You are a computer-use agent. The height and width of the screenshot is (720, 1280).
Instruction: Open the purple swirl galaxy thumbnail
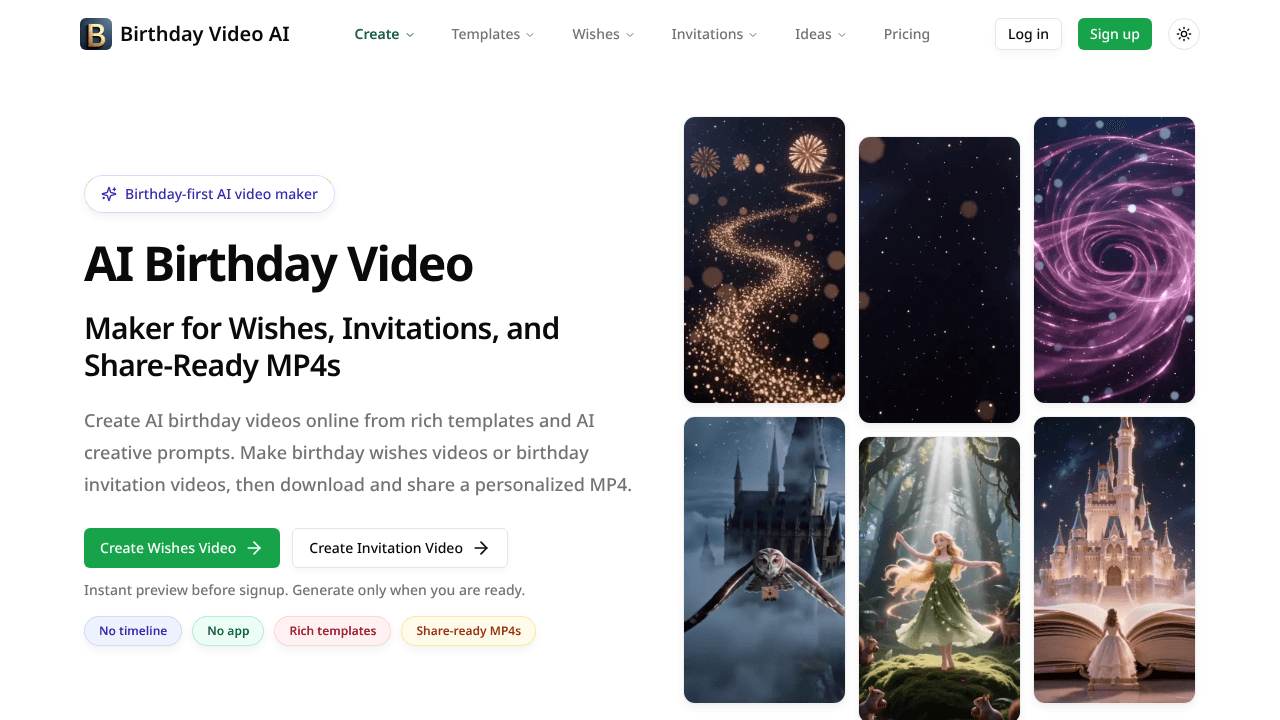click(x=1114, y=260)
